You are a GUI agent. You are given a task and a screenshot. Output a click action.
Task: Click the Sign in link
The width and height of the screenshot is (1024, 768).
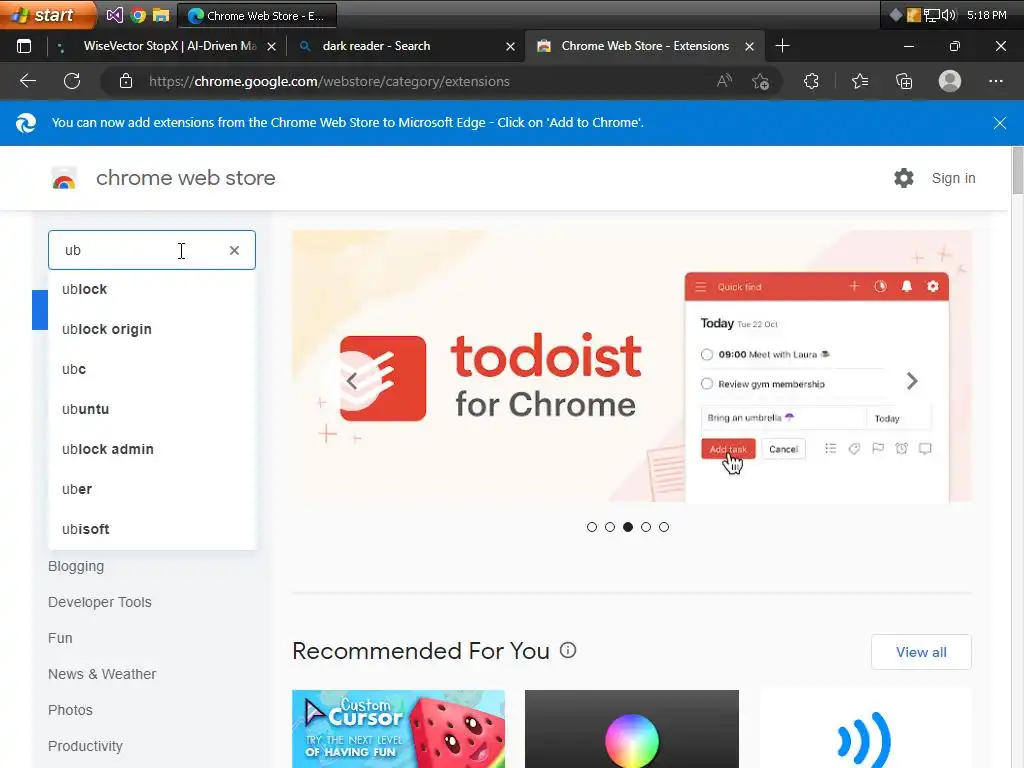point(953,178)
